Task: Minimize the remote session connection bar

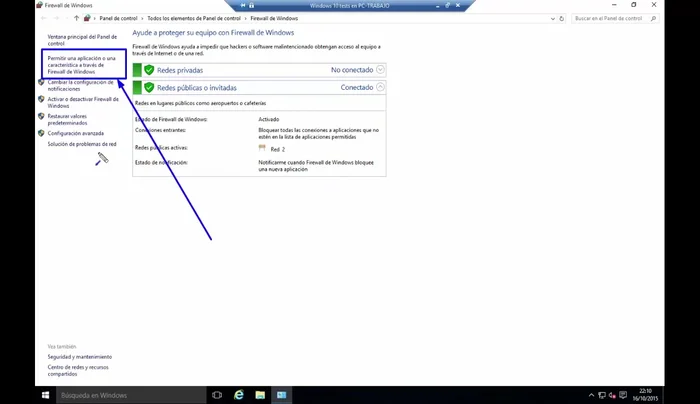Action: coord(438,6)
